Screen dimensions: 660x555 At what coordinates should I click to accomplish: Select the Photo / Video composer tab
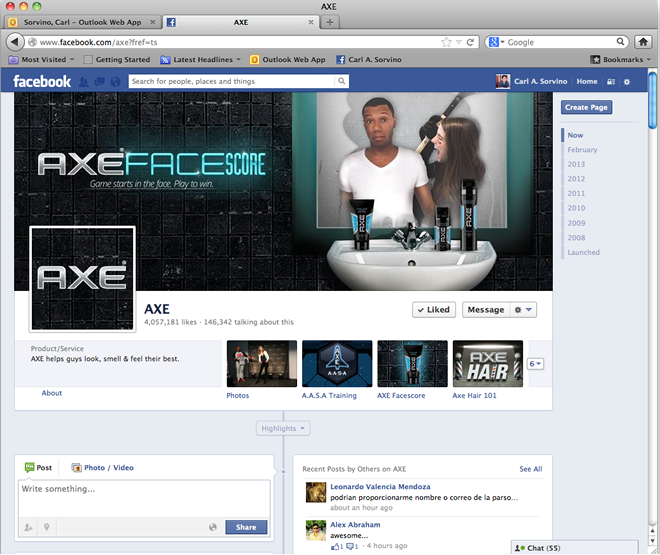(102, 467)
